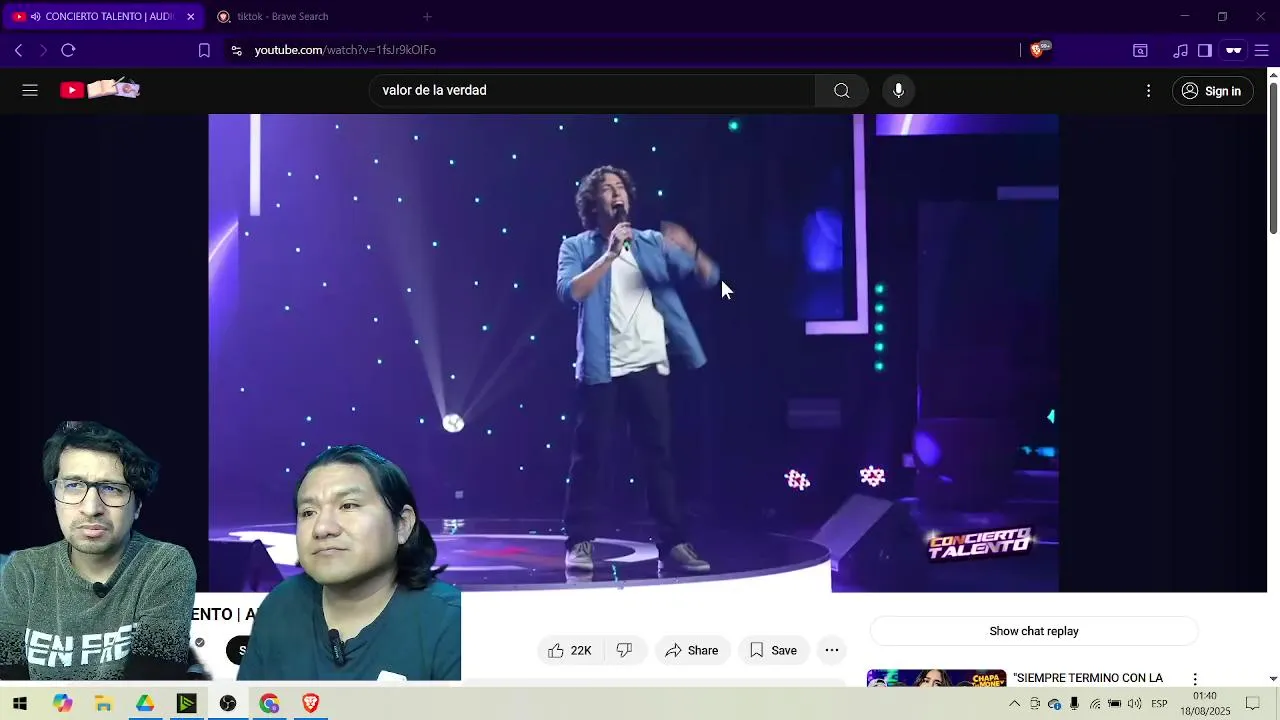Open more actions ellipsis under video
The width and height of the screenshot is (1280, 720).
tap(832, 650)
